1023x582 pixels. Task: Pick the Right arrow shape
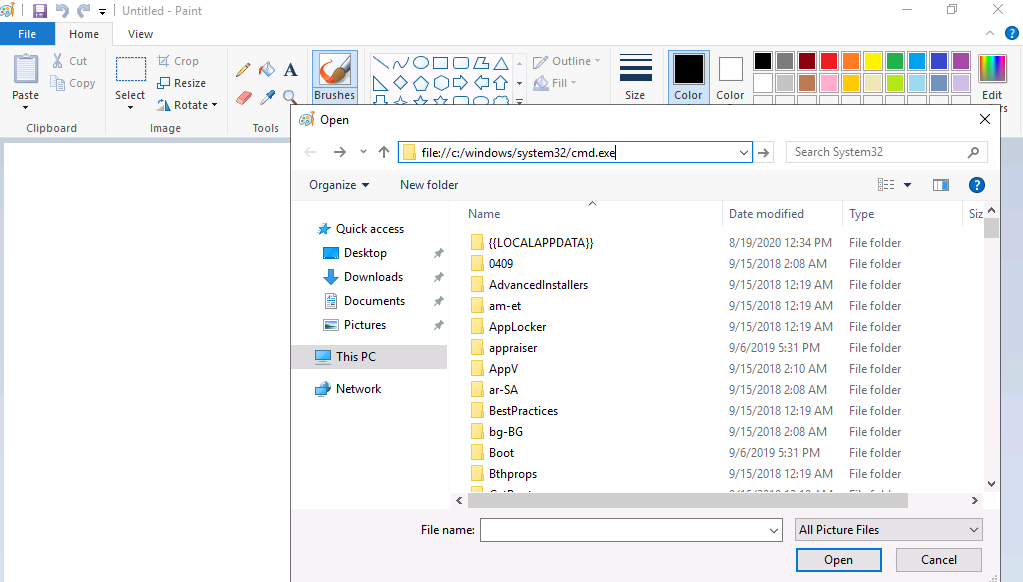click(x=460, y=83)
